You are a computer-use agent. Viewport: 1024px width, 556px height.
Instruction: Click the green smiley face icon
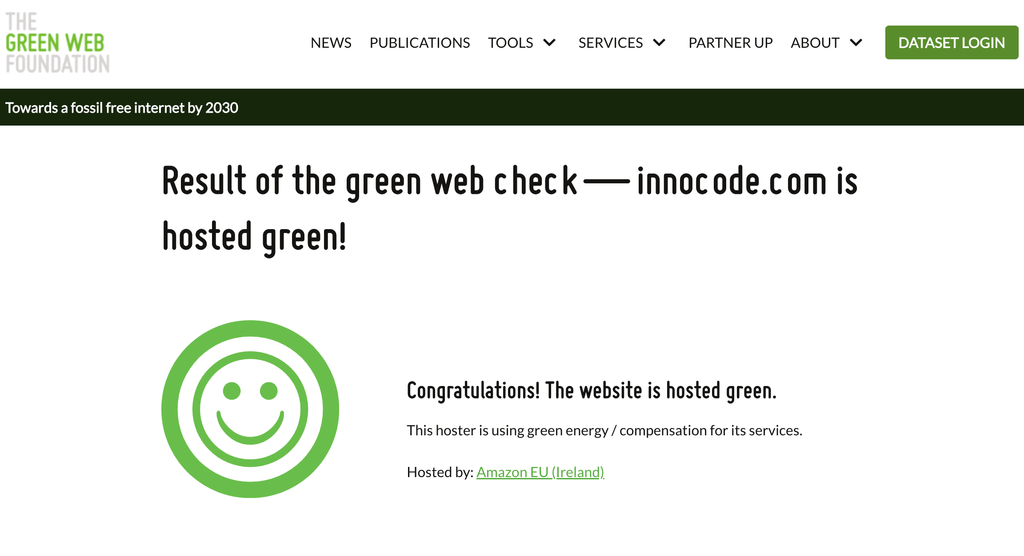pos(250,409)
